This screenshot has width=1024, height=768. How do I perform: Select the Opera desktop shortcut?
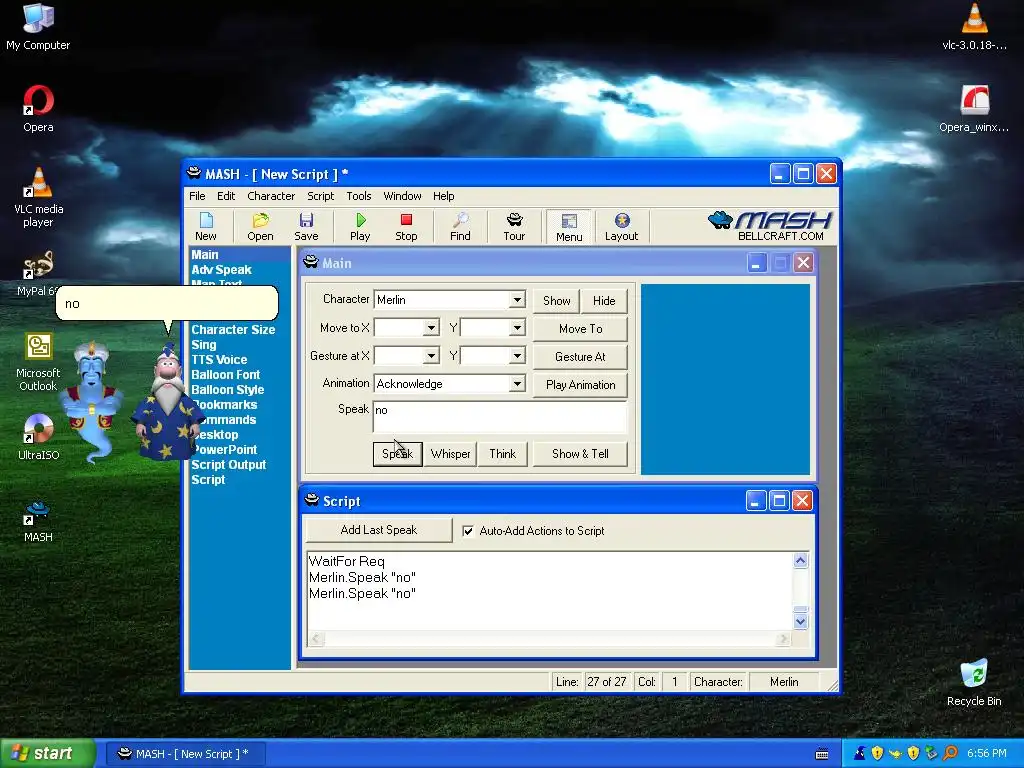(x=38, y=108)
